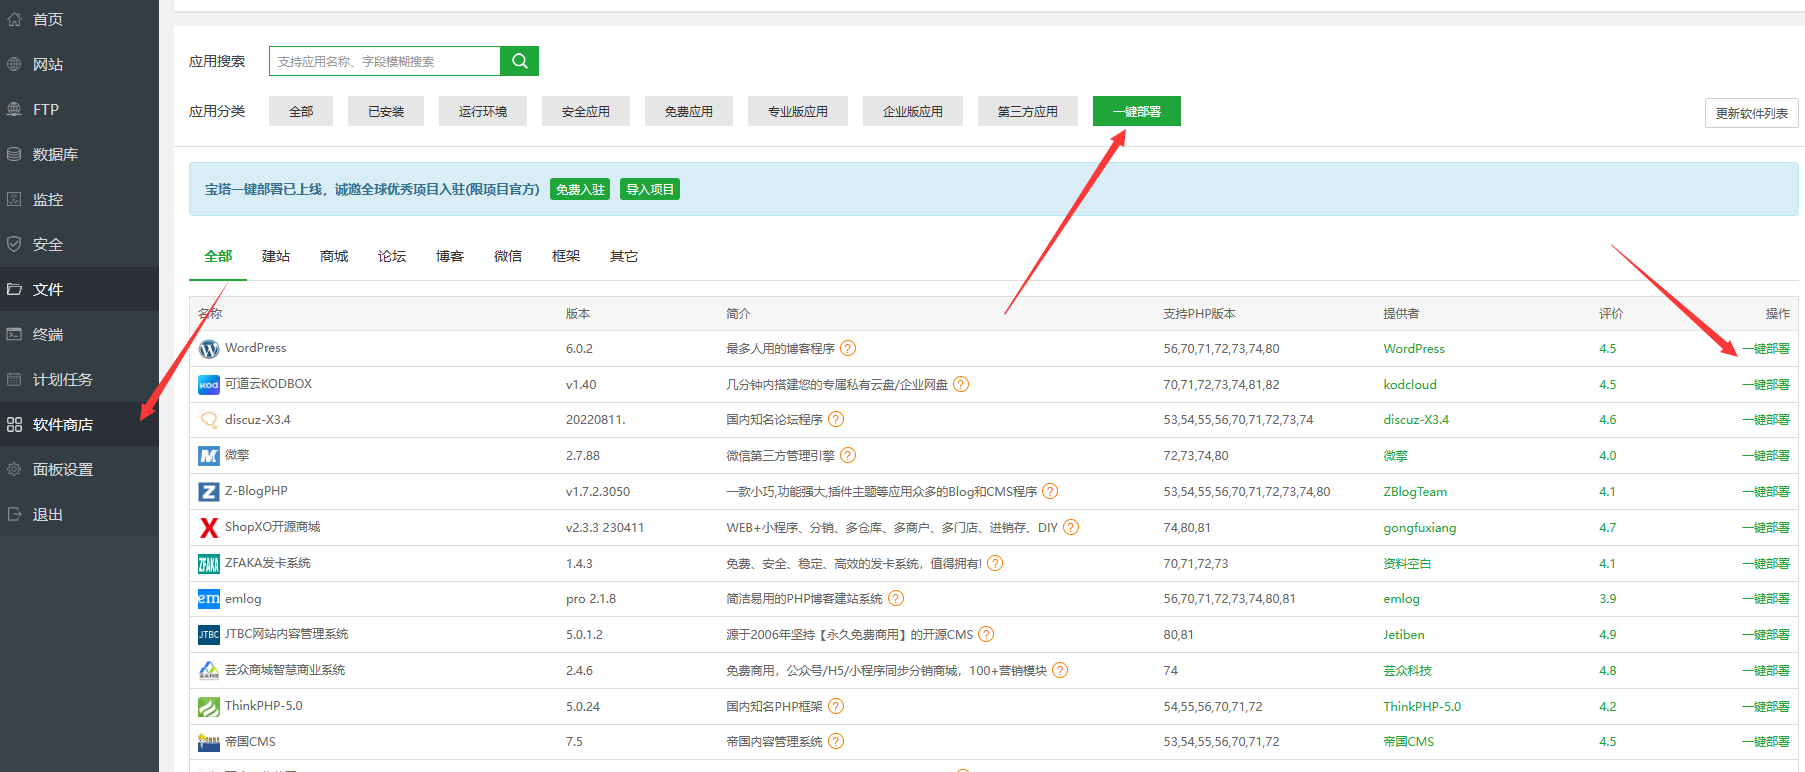Filter apps by 全部 category button
This screenshot has height=772, width=1805.
pos(301,111)
